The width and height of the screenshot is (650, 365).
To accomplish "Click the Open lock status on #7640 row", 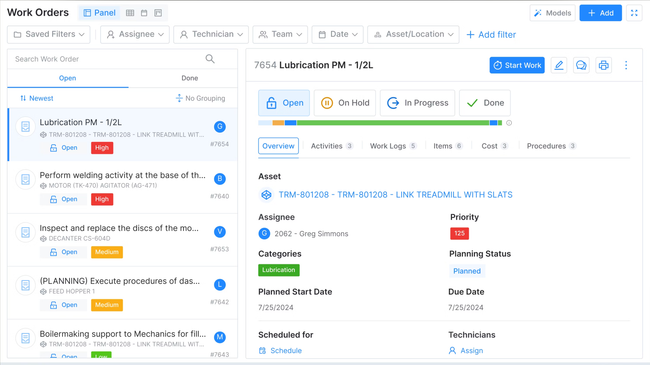I will pyautogui.click(x=63, y=199).
